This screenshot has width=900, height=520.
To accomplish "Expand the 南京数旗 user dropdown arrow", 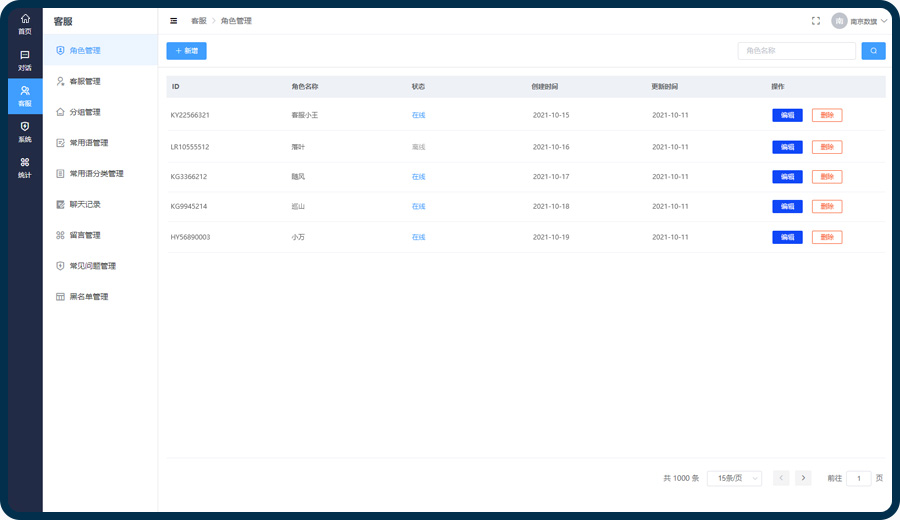I will coord(884,21).
